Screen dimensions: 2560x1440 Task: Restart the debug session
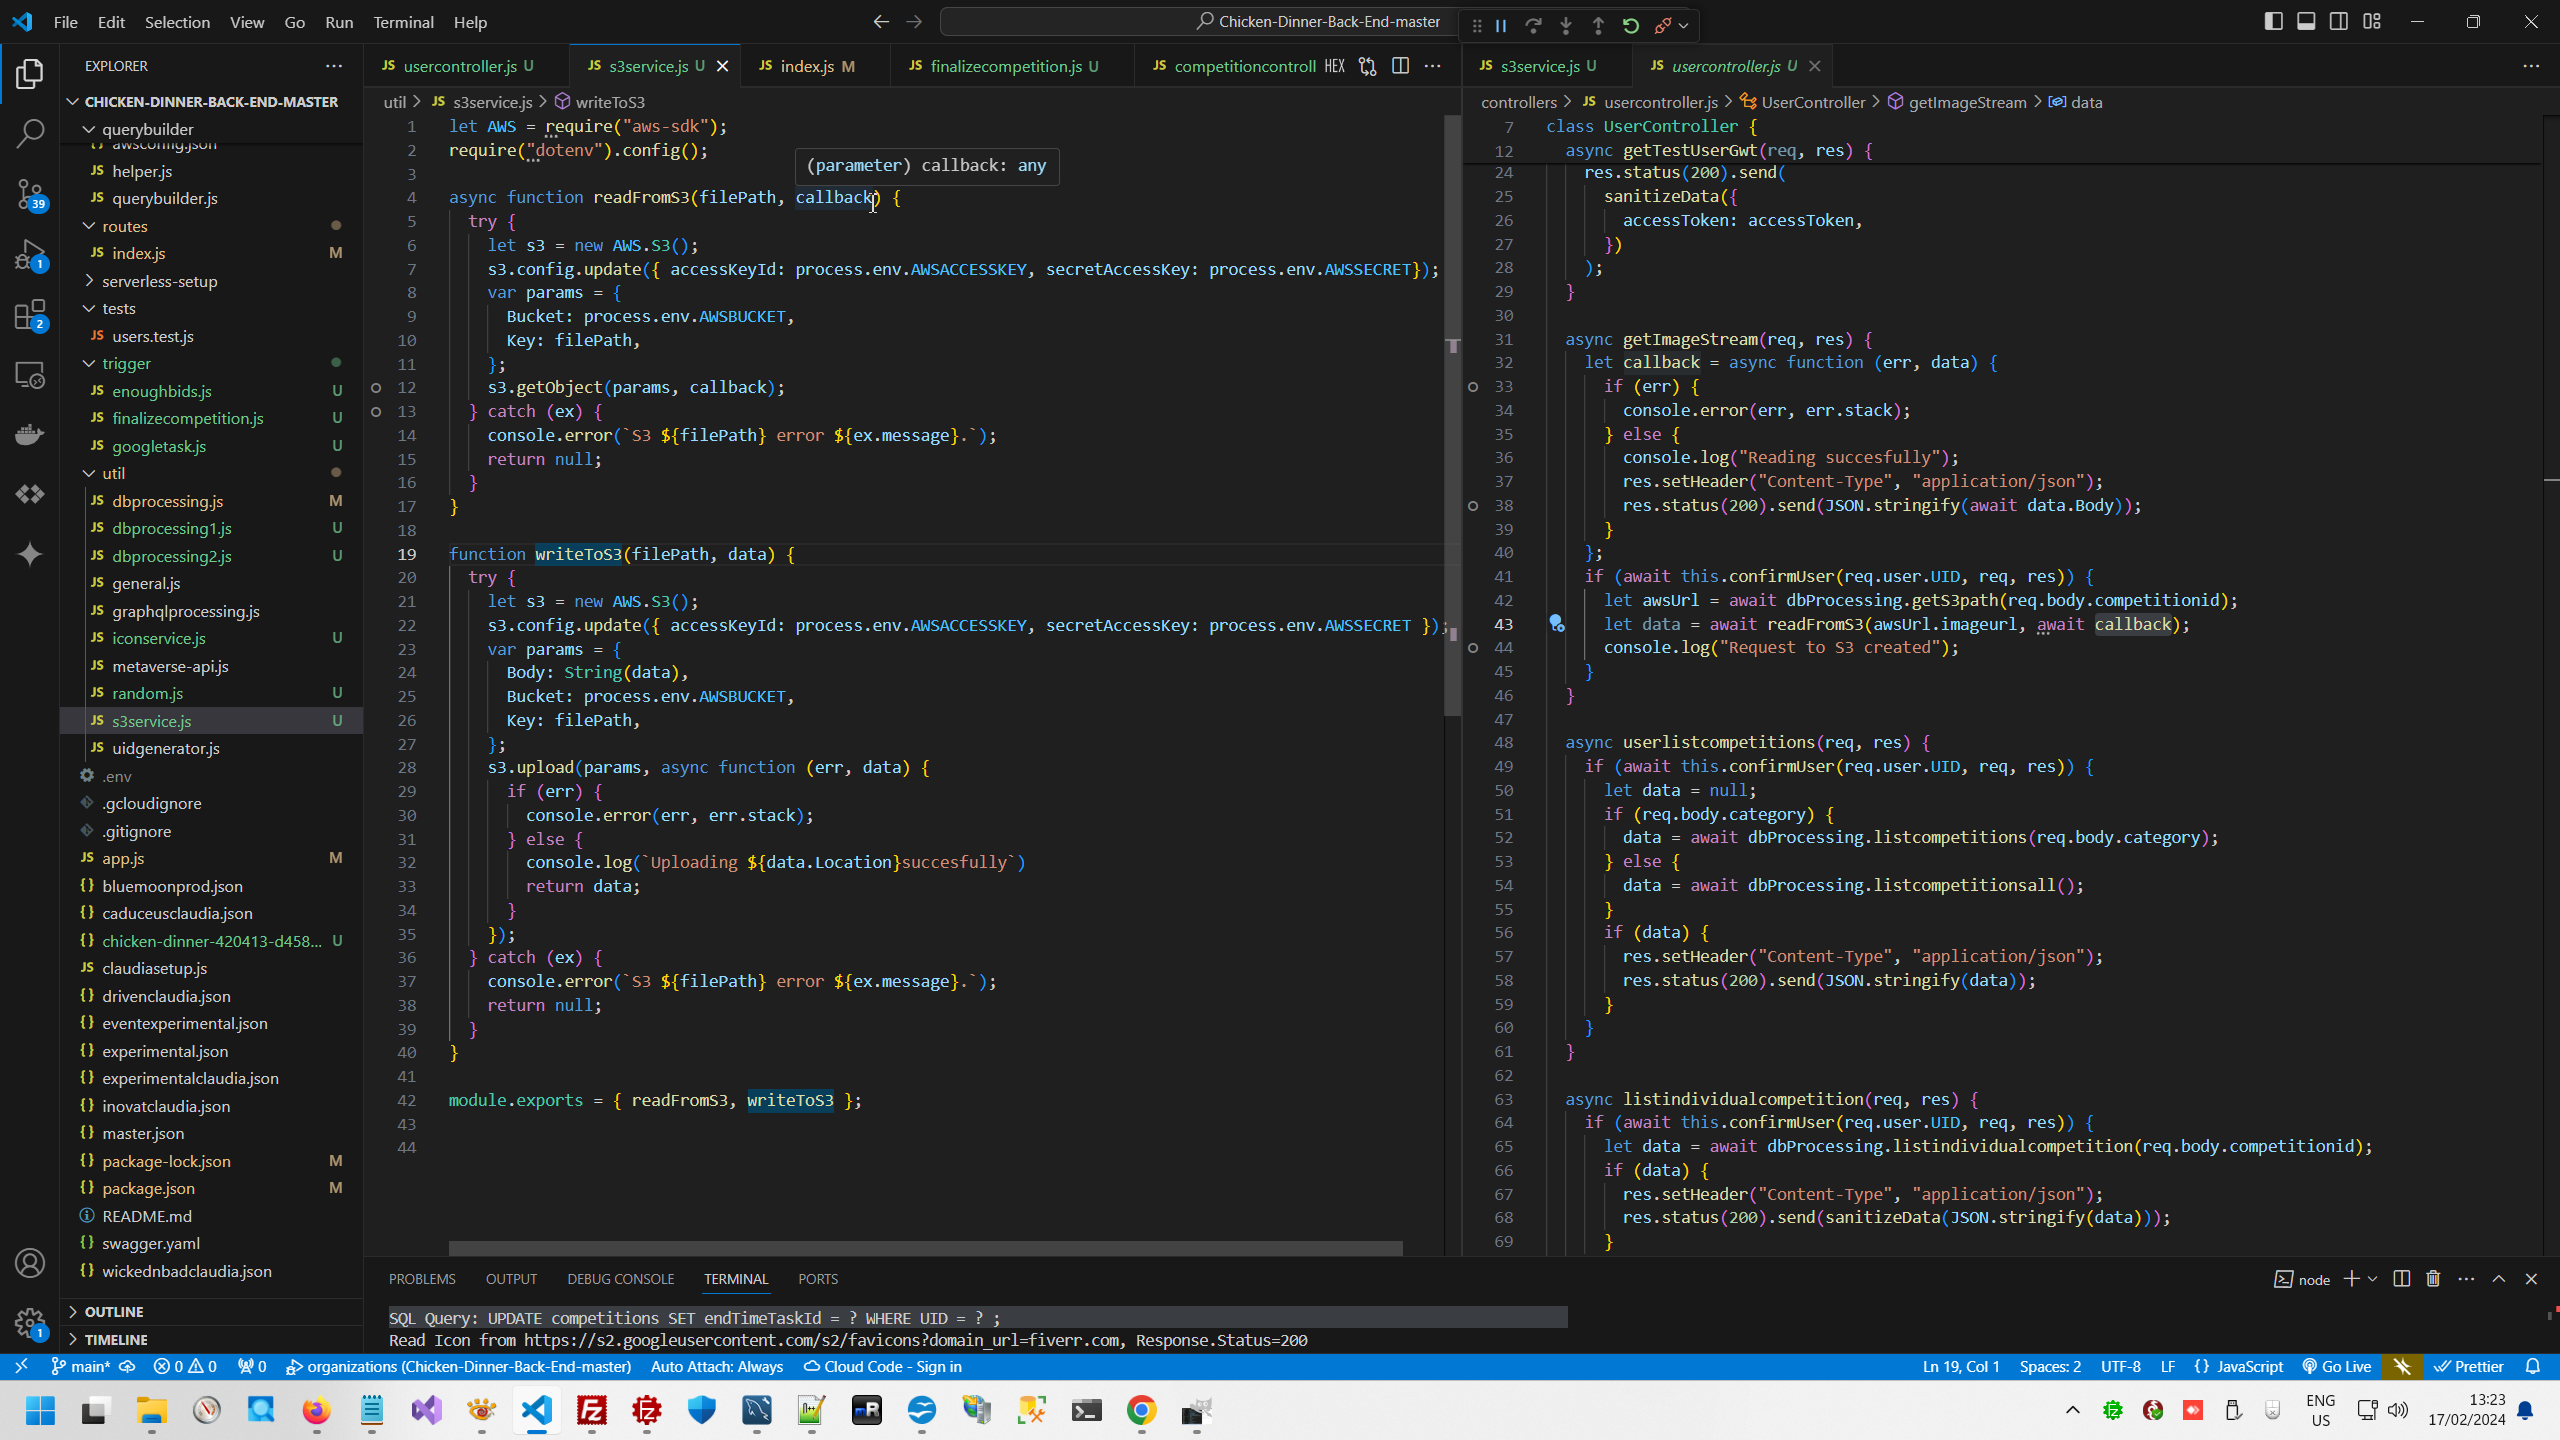[1631, 25]
